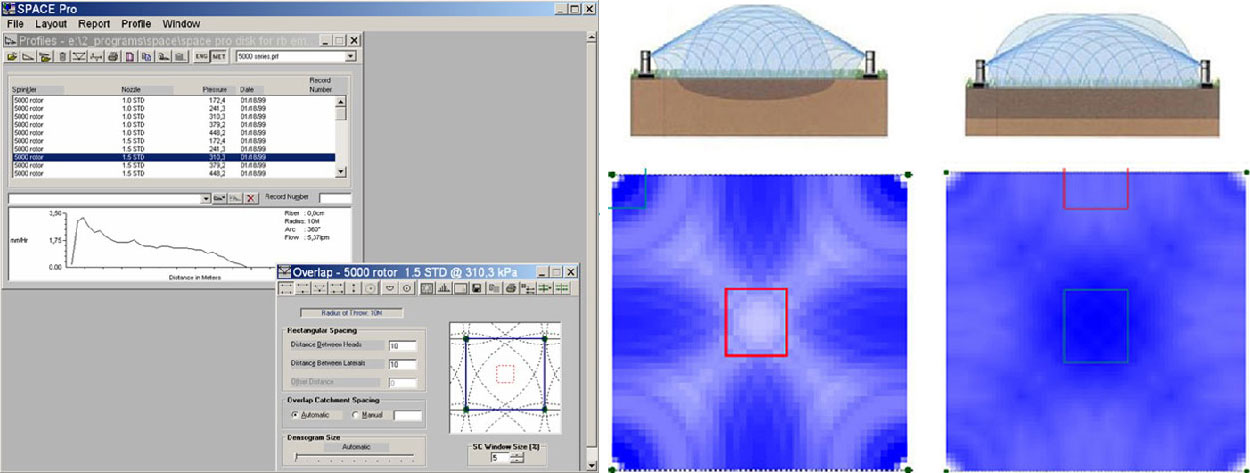Open the 5000 series.prf file dropdown
Image resolution: width=1250 pixels, height=473 pixels.
349,57
